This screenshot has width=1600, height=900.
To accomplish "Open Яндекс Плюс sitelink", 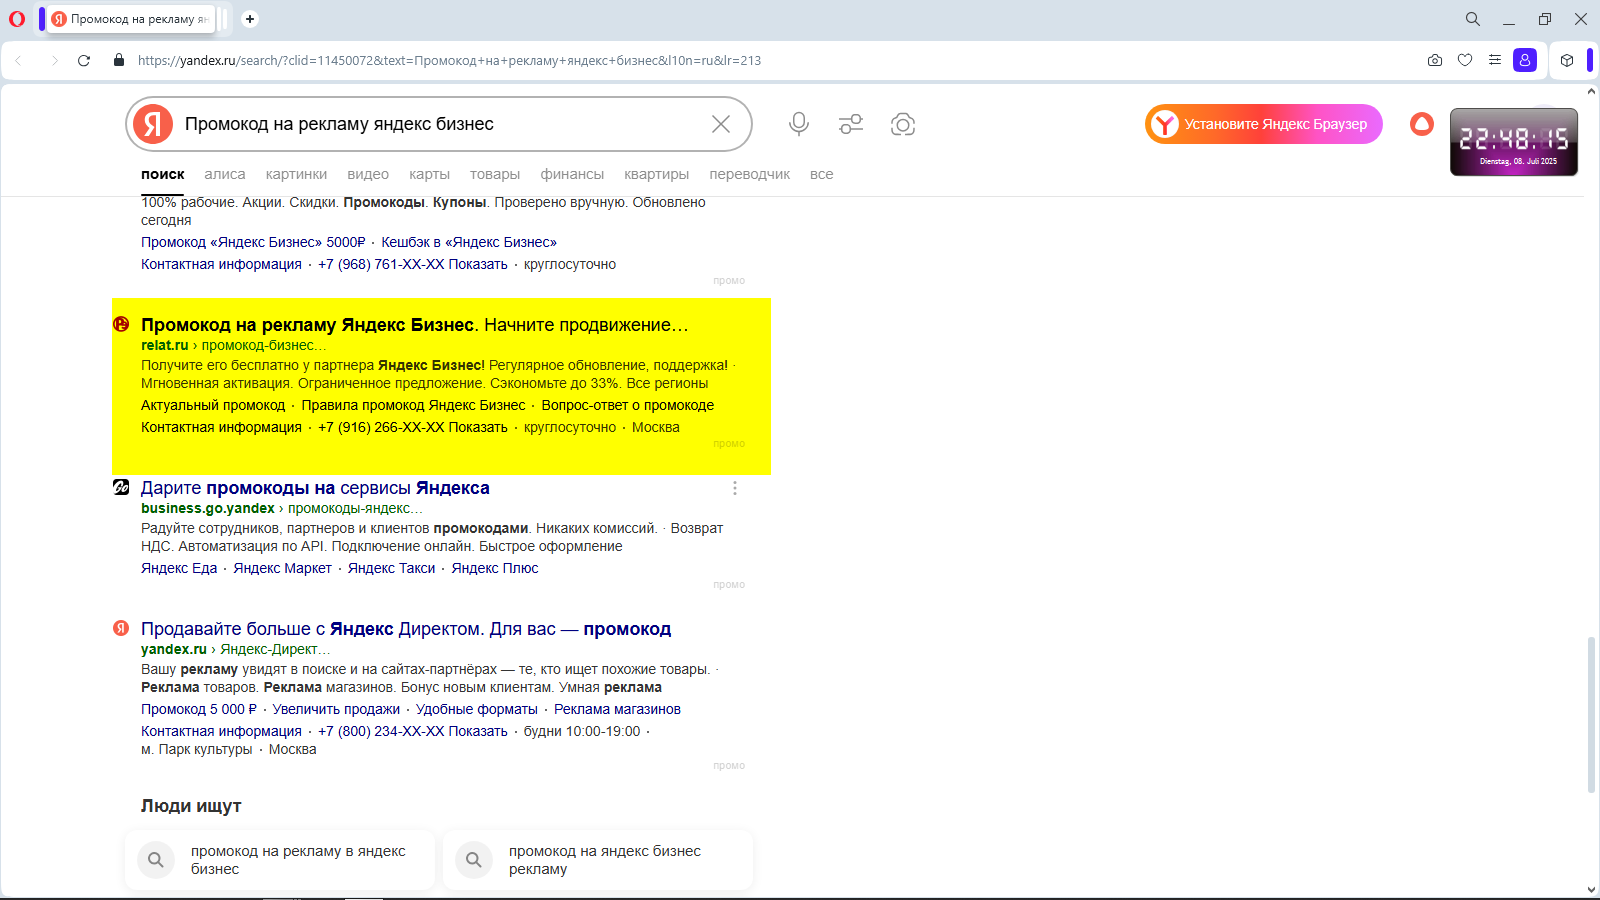I will click(x=495, y=568).
